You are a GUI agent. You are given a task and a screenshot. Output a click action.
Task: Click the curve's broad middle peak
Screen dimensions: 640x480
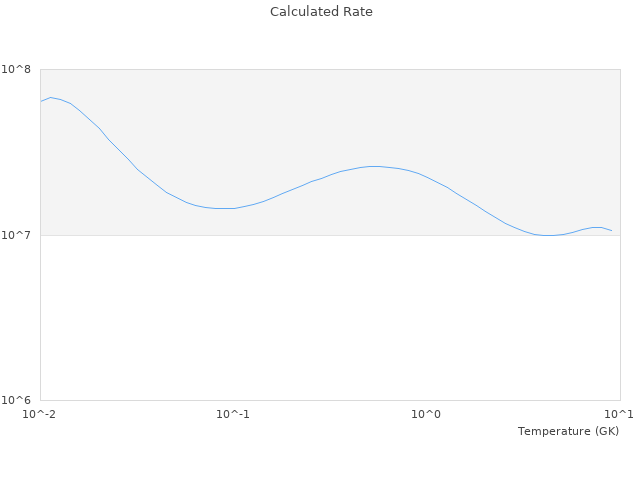[374, 166]
